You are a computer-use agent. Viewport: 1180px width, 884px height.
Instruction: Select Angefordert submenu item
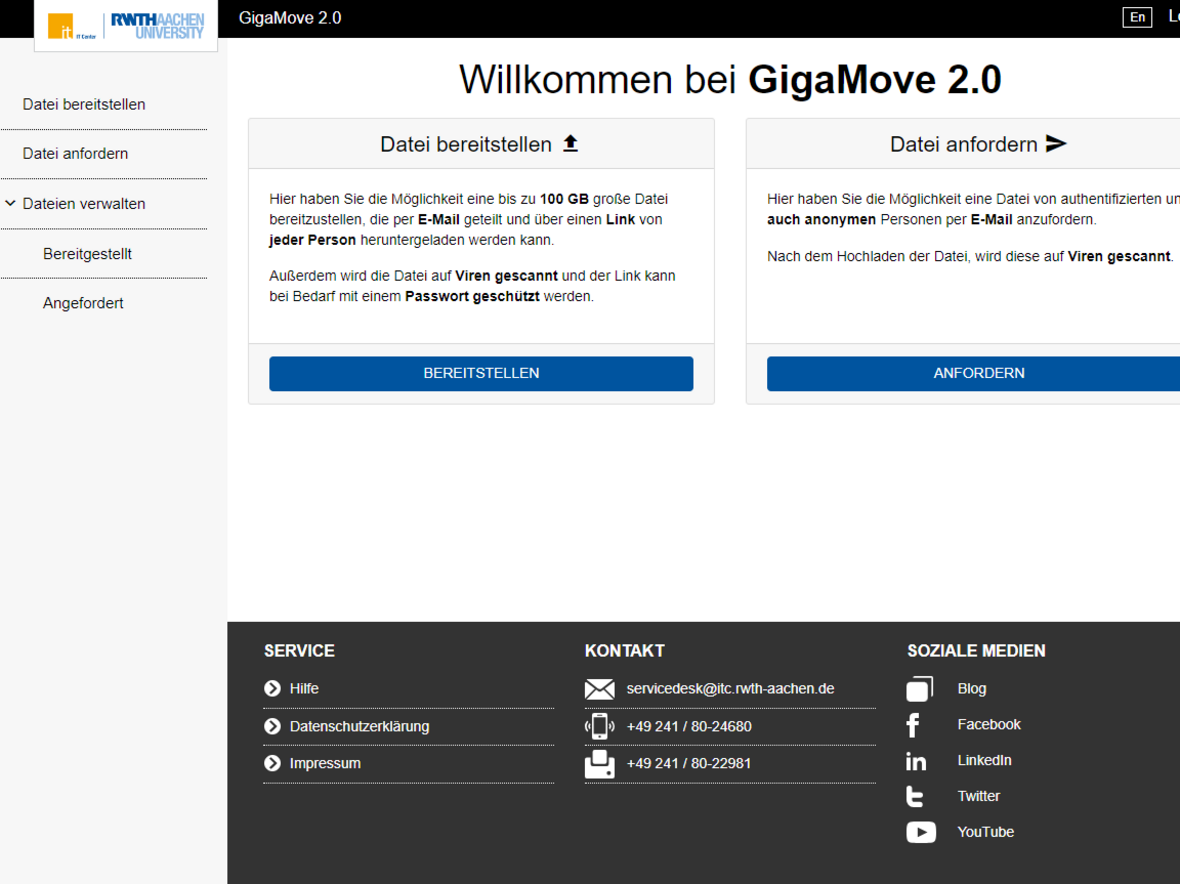point(83,303)
